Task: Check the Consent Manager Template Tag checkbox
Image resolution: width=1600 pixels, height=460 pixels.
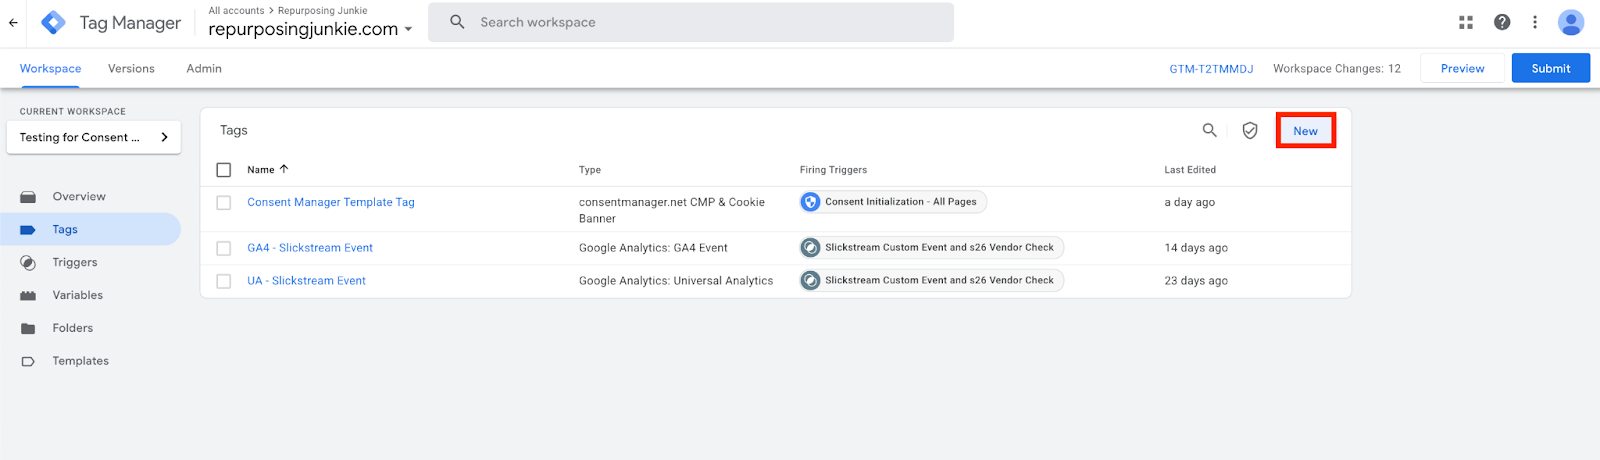Action: [x=224, y=202]
